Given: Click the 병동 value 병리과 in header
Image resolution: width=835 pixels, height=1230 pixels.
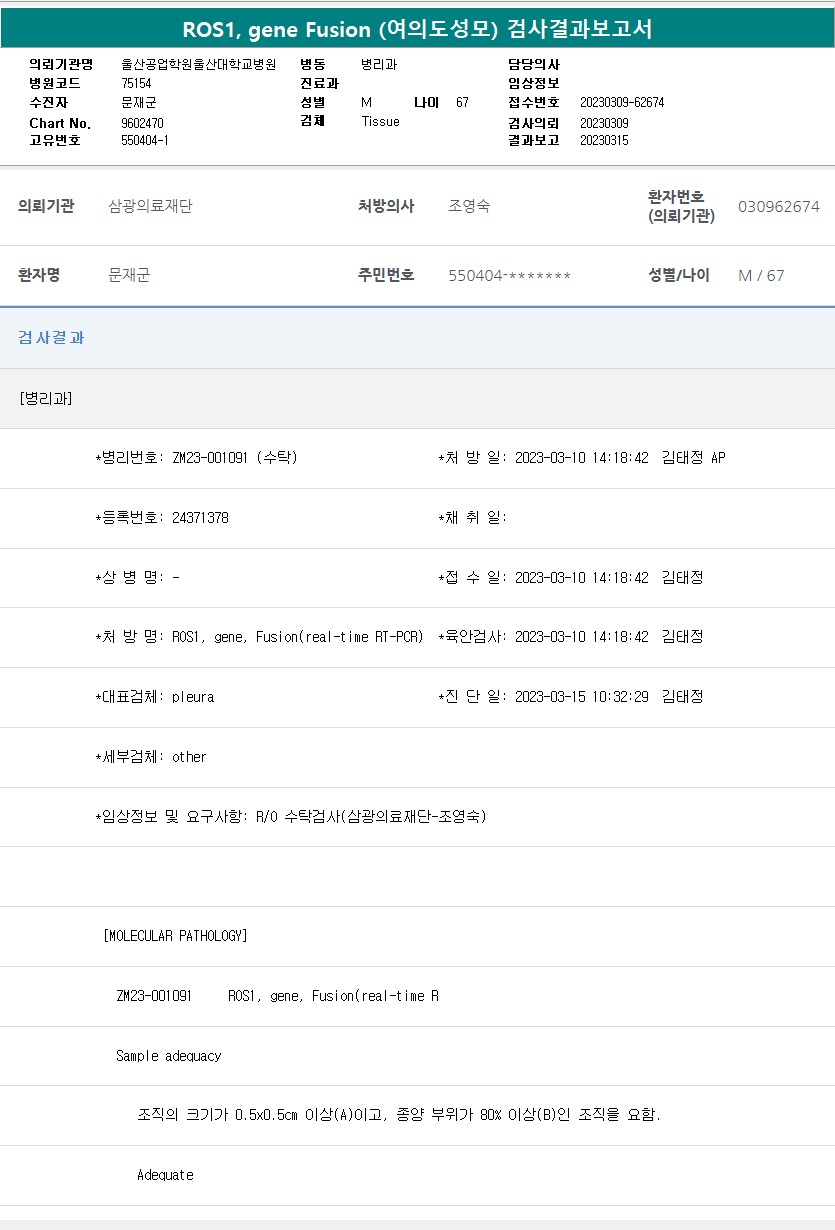Looking at the screenshot, I should coord(379,64).
